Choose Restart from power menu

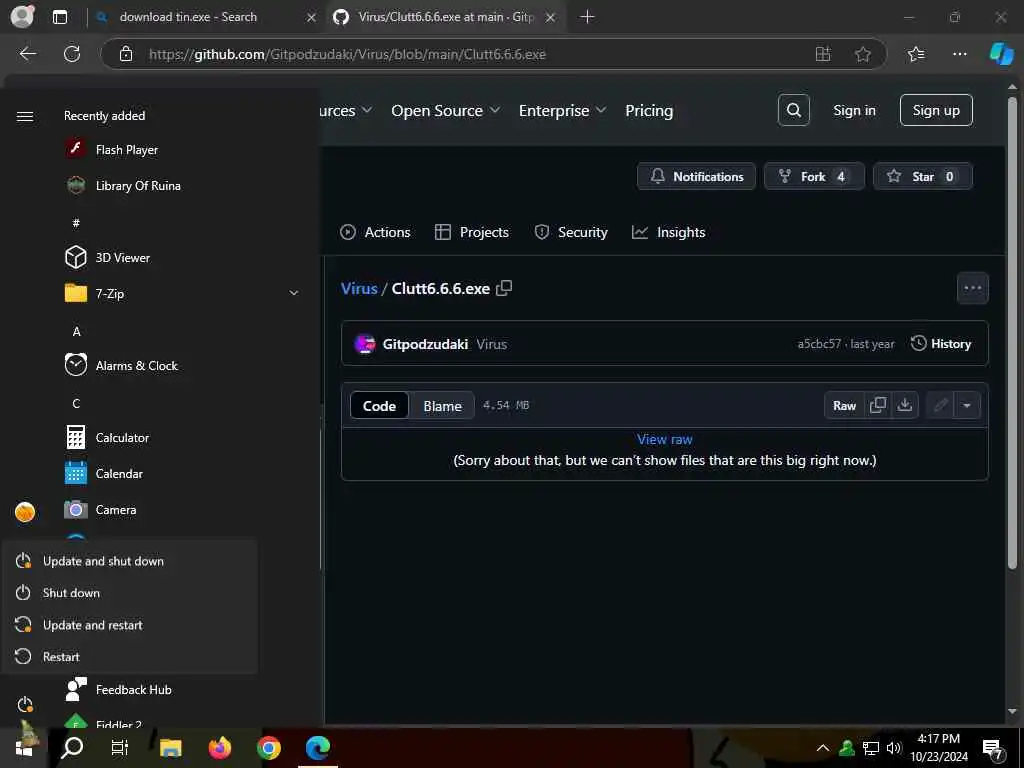coord(129,657)
